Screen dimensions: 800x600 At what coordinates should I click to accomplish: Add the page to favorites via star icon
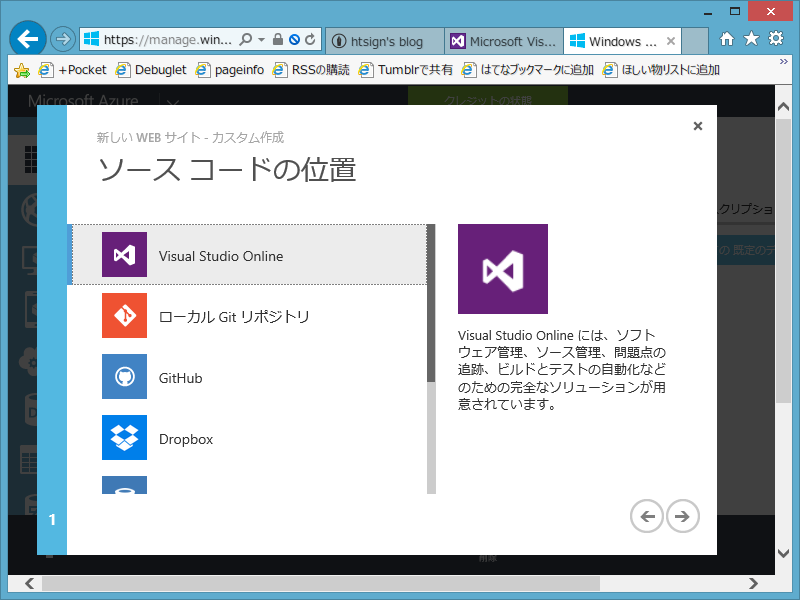tap(753, 40)
